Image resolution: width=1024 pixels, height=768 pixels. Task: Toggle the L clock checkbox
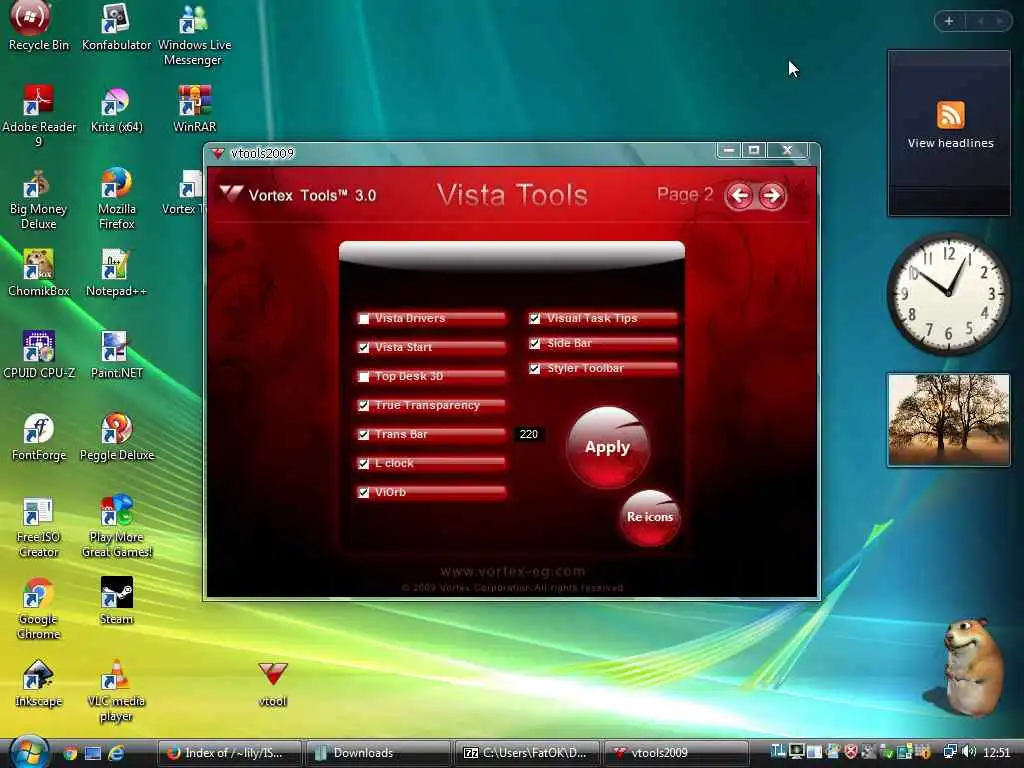(x=364, y=464)
